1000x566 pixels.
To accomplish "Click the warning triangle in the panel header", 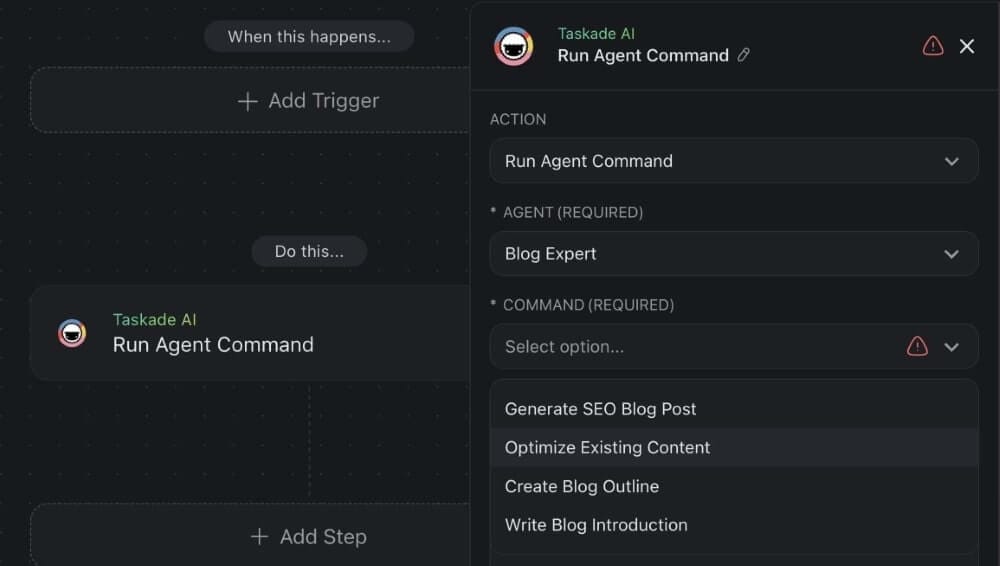I will click(933, 46).
